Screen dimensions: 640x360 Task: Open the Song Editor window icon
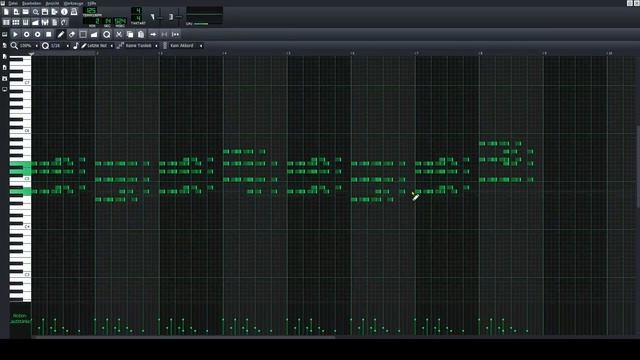[x=6, y=22]
